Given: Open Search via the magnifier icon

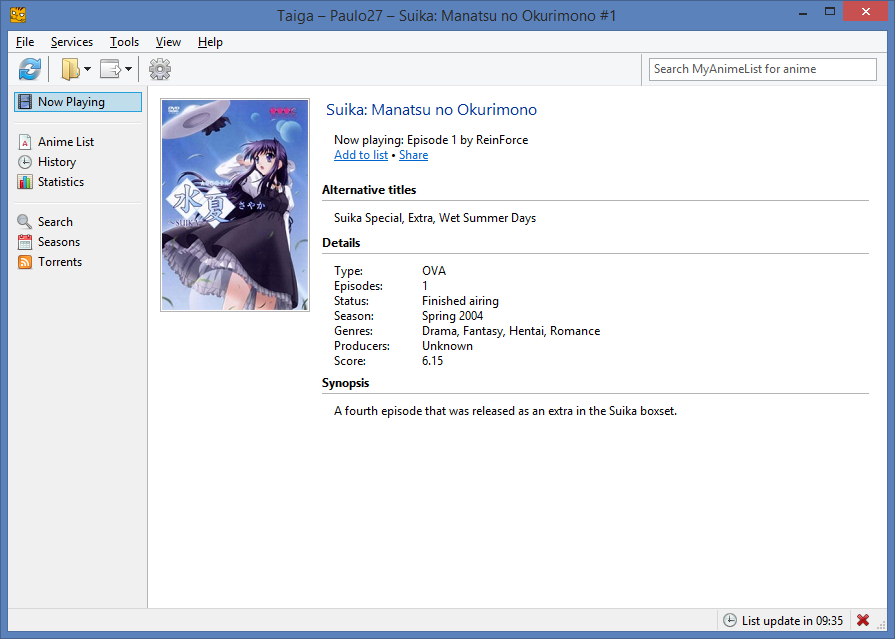Looking at the screenshot, I should tap(25, 222).
